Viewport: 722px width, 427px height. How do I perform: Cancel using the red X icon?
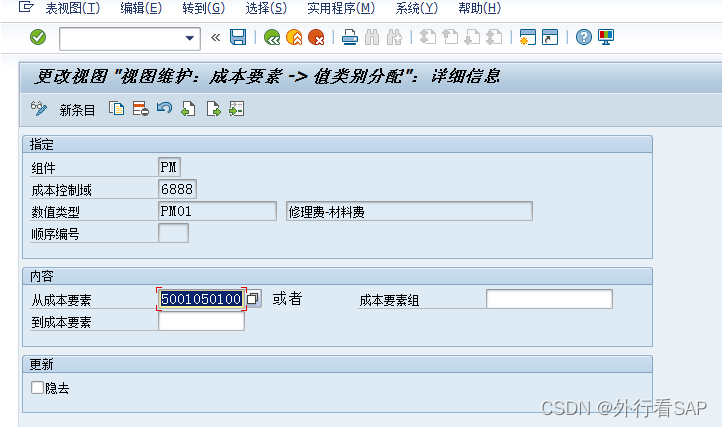point(316,37)
